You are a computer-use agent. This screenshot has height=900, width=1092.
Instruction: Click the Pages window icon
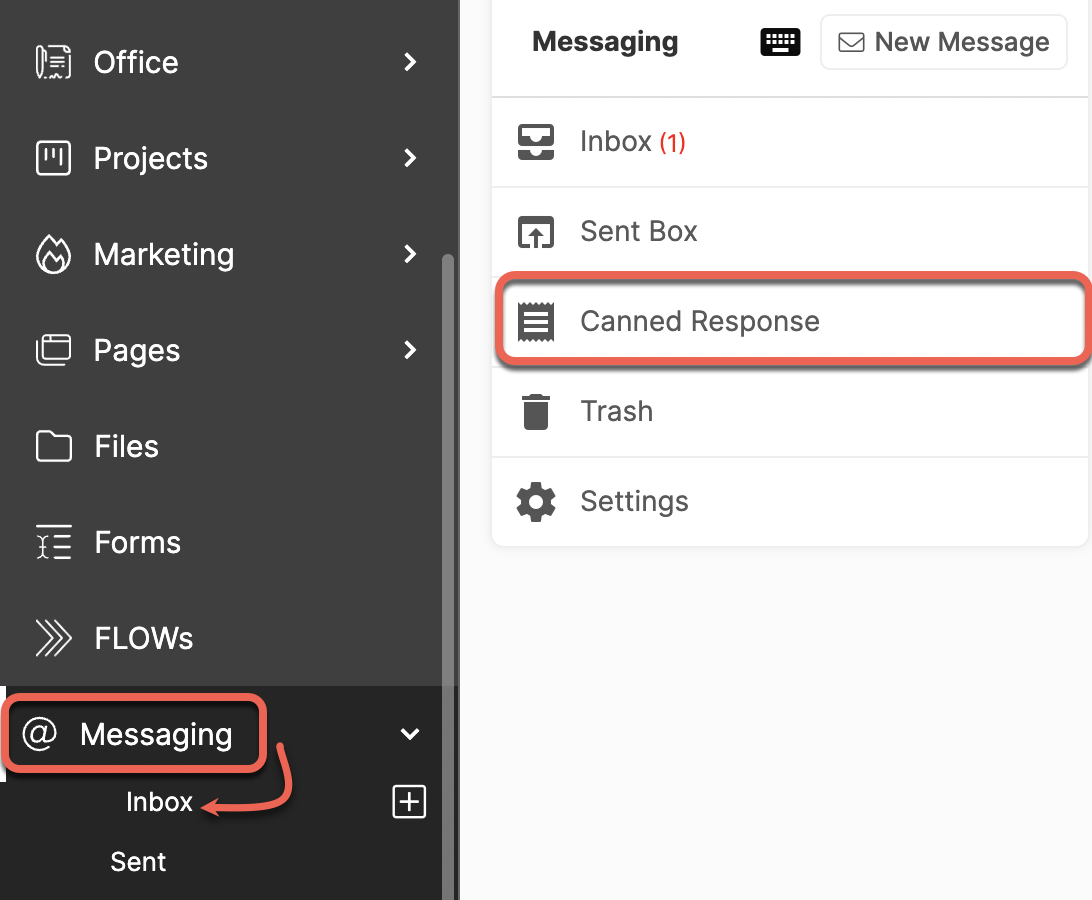click(x=53, y=350)
